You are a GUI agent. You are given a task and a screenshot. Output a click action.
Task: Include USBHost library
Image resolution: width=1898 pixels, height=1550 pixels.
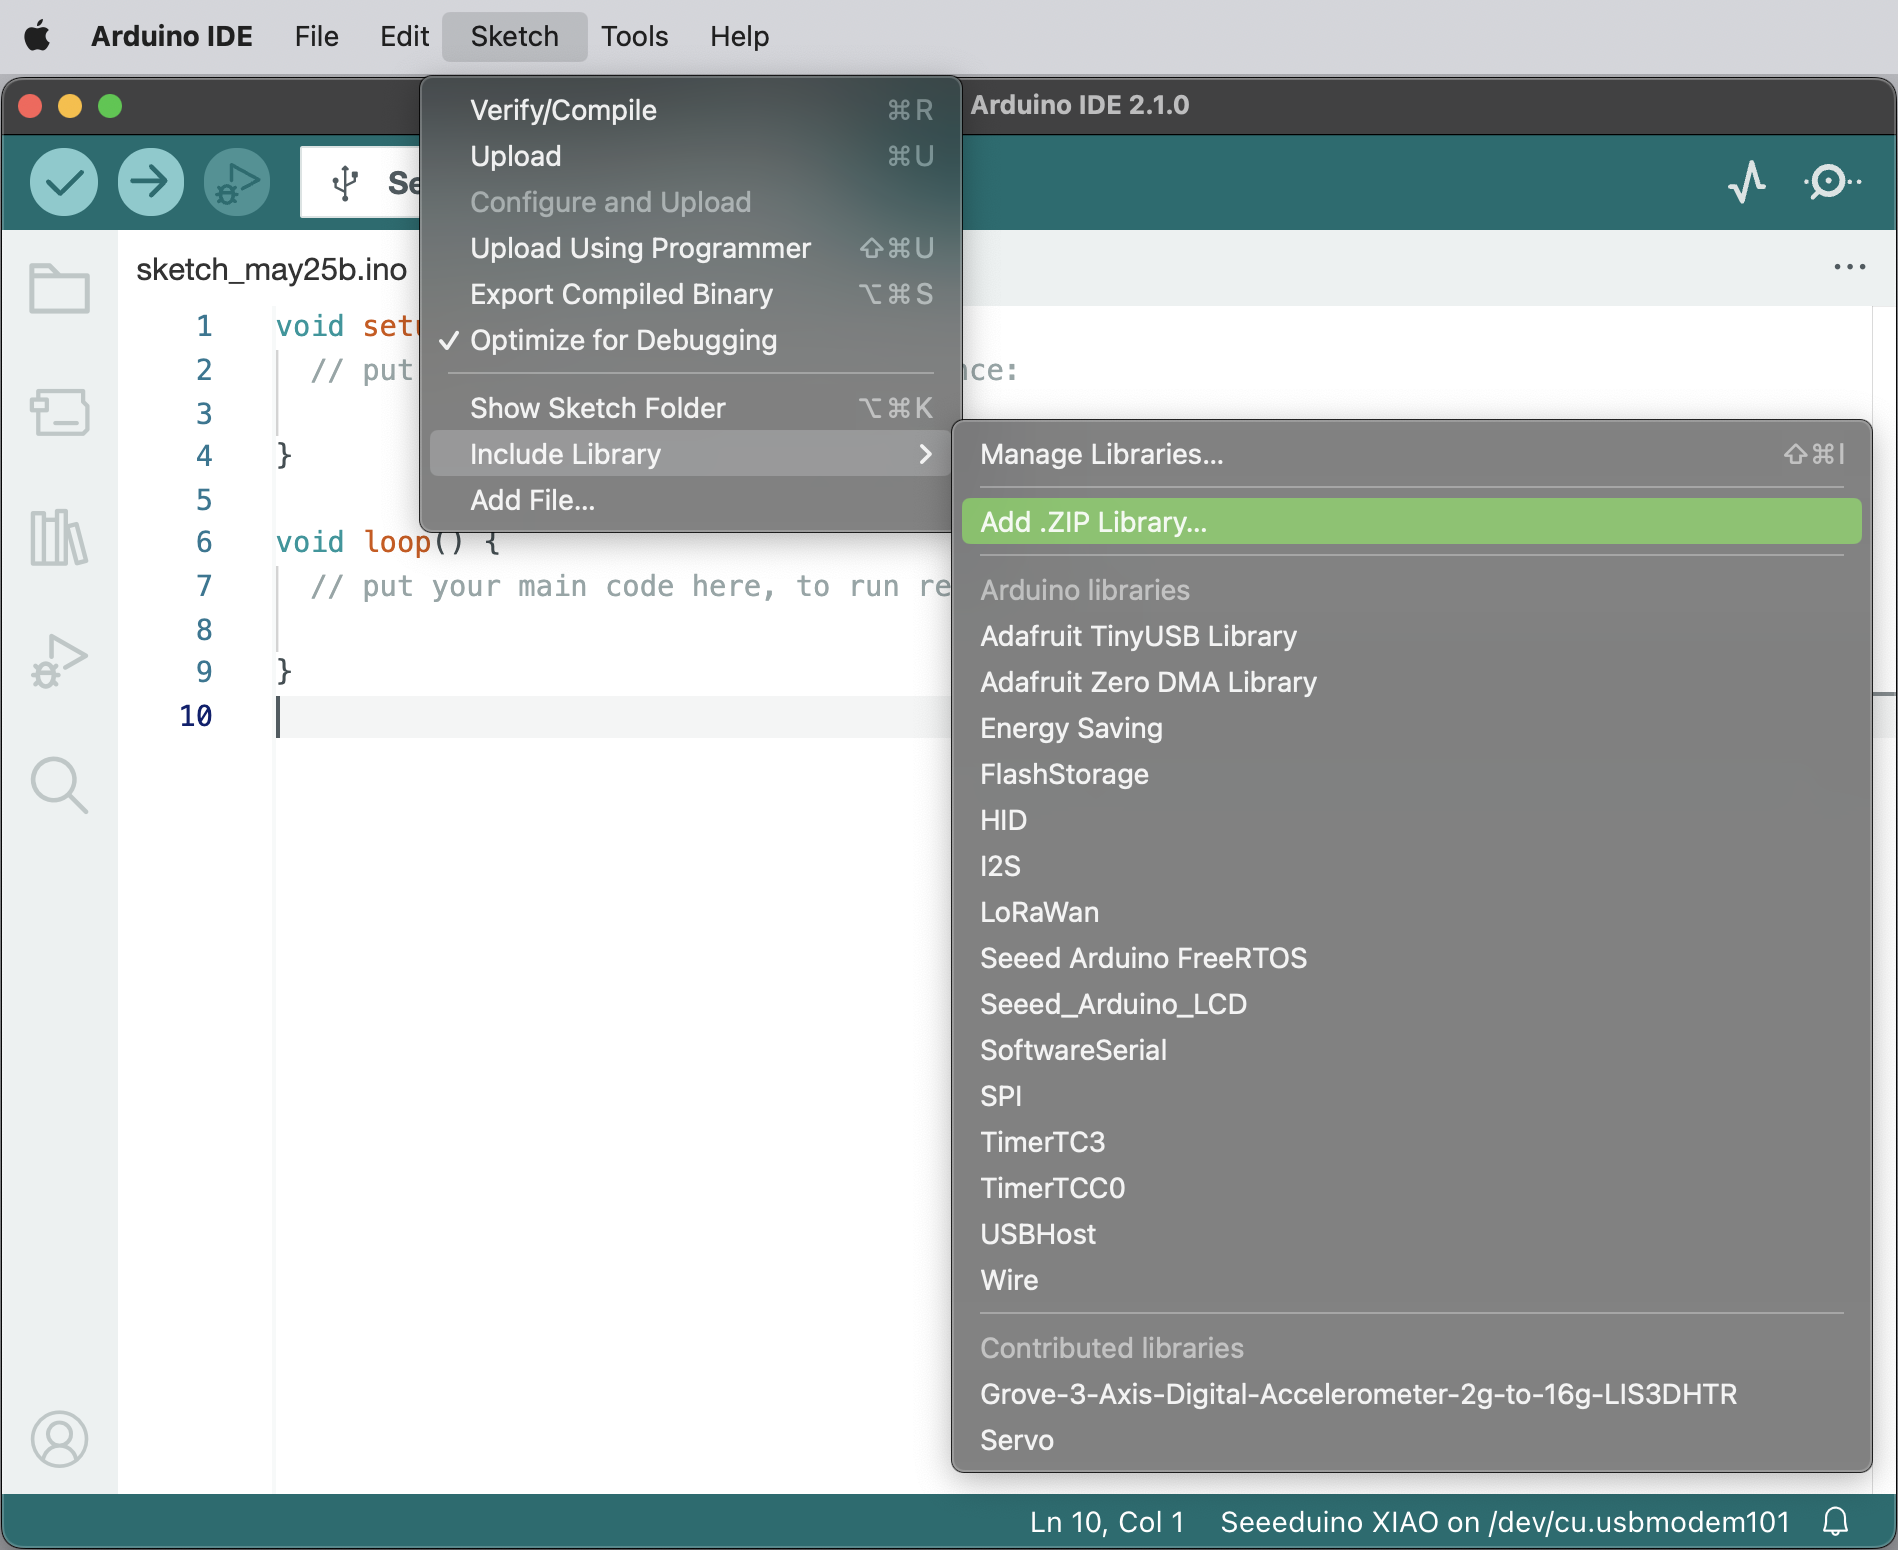click(1412, 1234)
